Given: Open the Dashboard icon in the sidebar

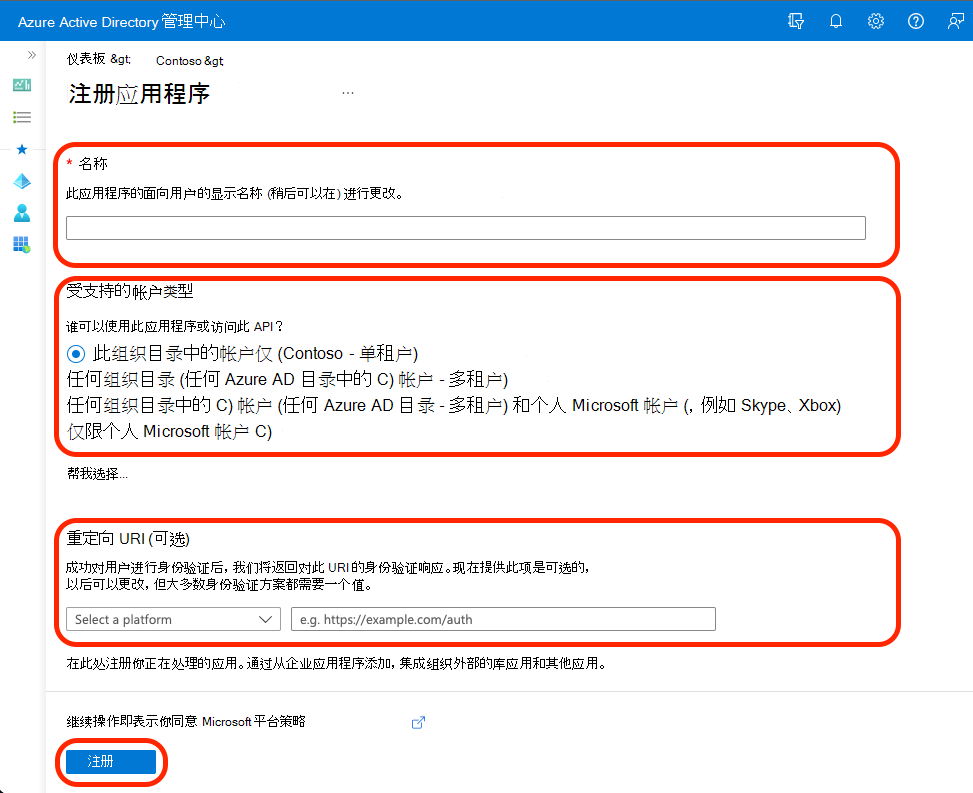Looking at the screenshot, I should (22, 85).
